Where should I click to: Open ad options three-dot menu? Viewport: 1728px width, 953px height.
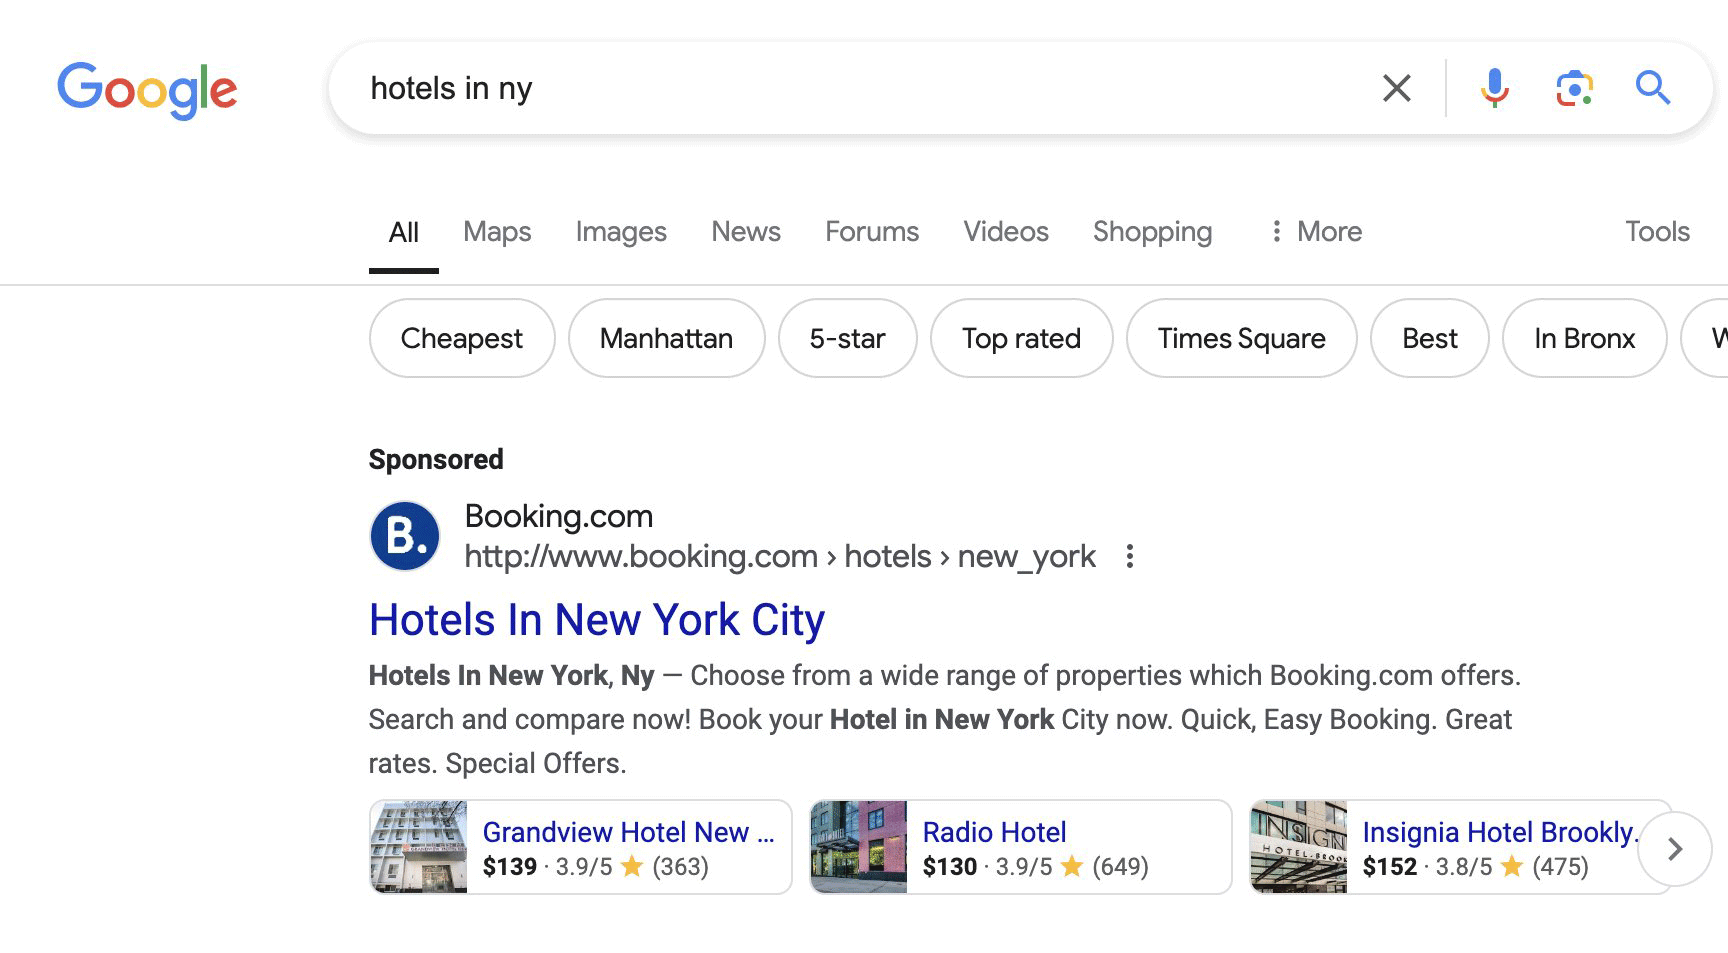[x=1129, y=556]
